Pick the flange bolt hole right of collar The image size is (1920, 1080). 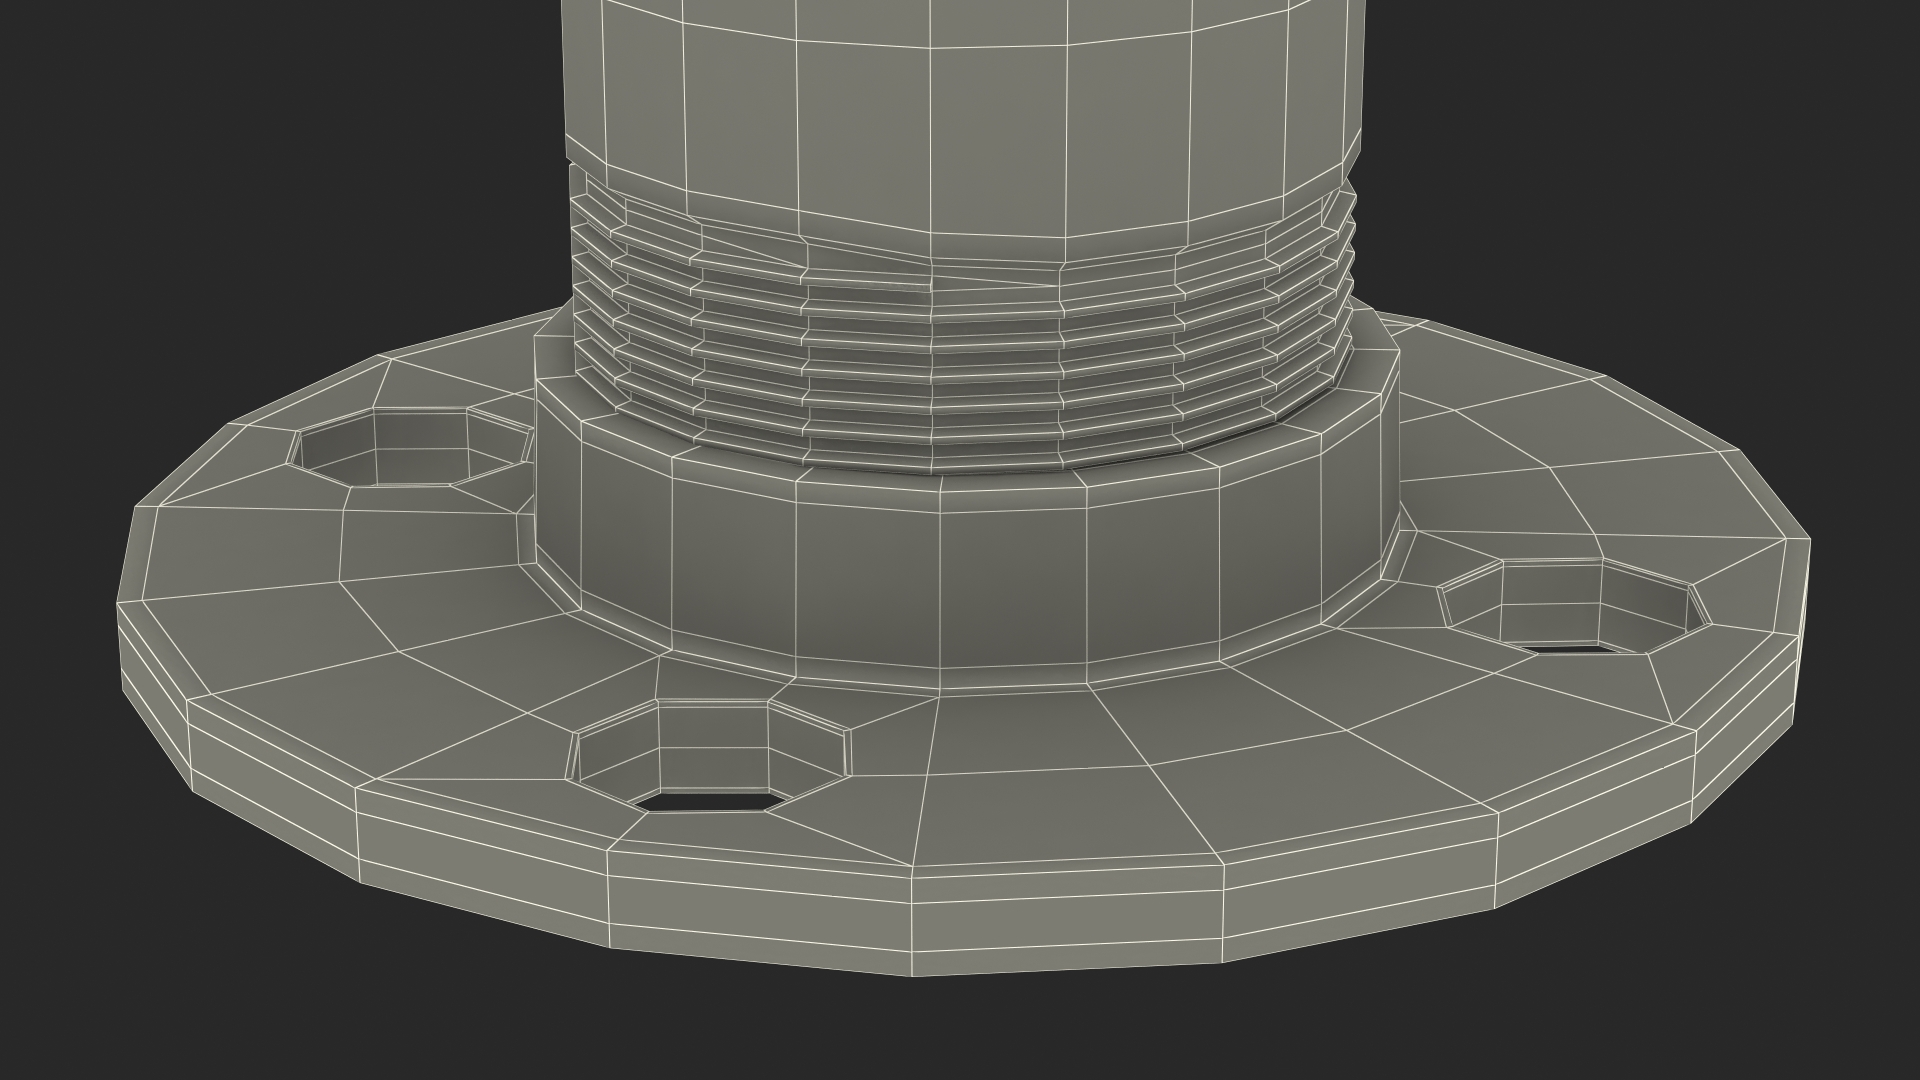tap(1574, 608)
